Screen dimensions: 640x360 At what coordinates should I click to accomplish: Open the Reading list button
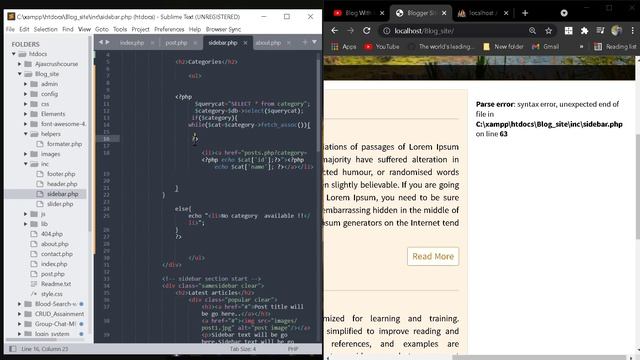coord(615,47)
